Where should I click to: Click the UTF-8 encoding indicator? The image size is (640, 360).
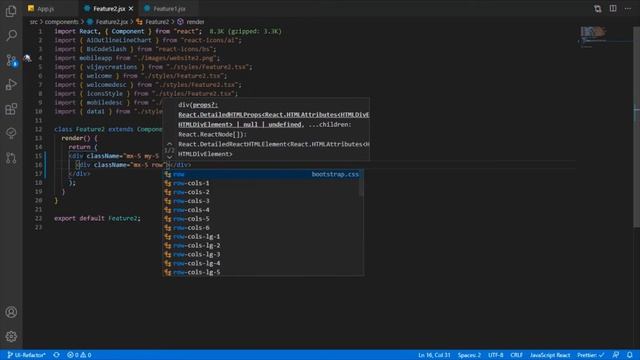tap(496, 355)
